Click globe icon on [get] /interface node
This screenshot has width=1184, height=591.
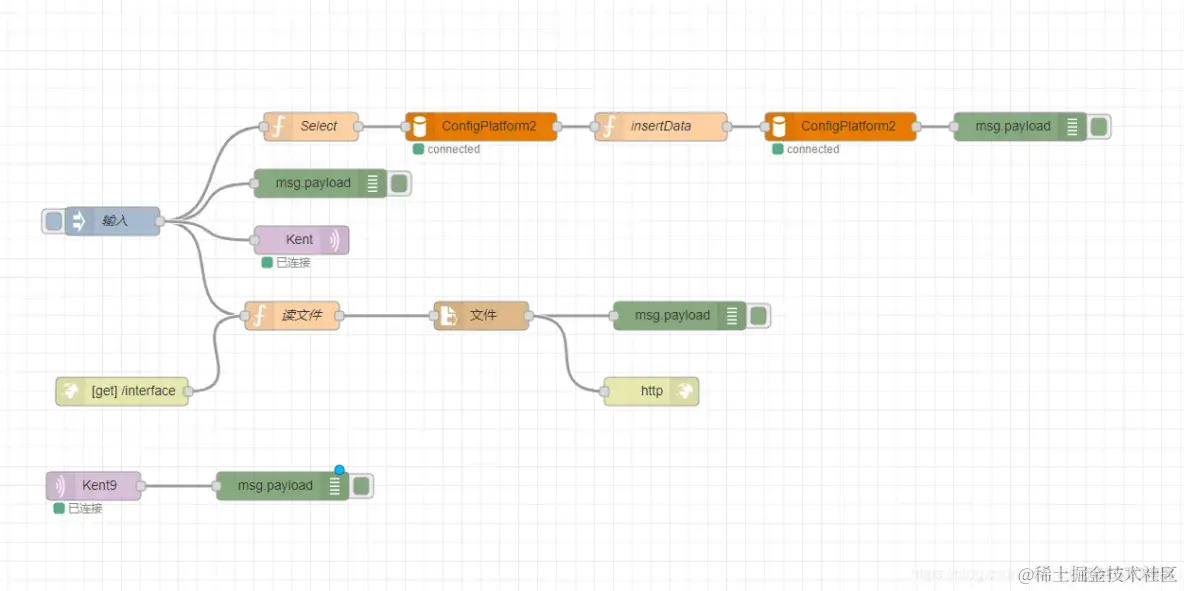click(x=69, y=391)
